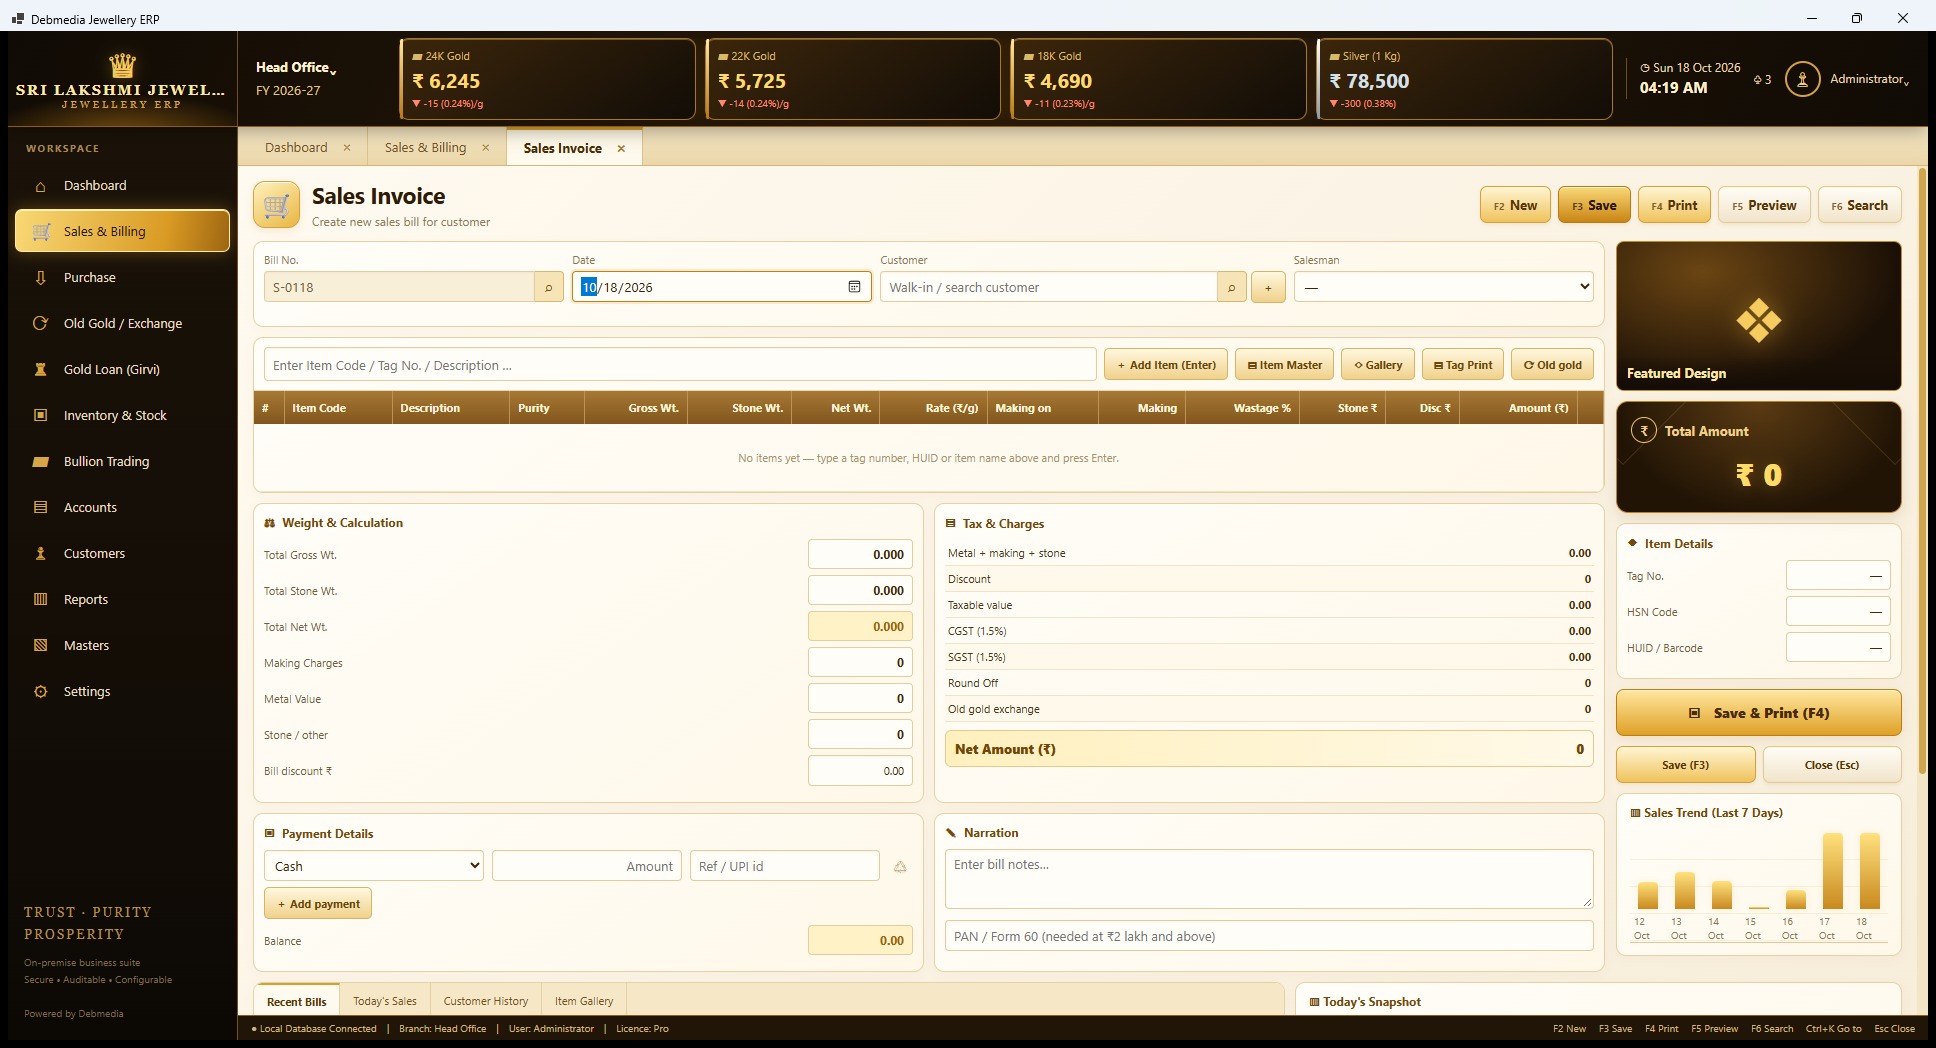Open Old Gold / Exchange module

[122, 324]
